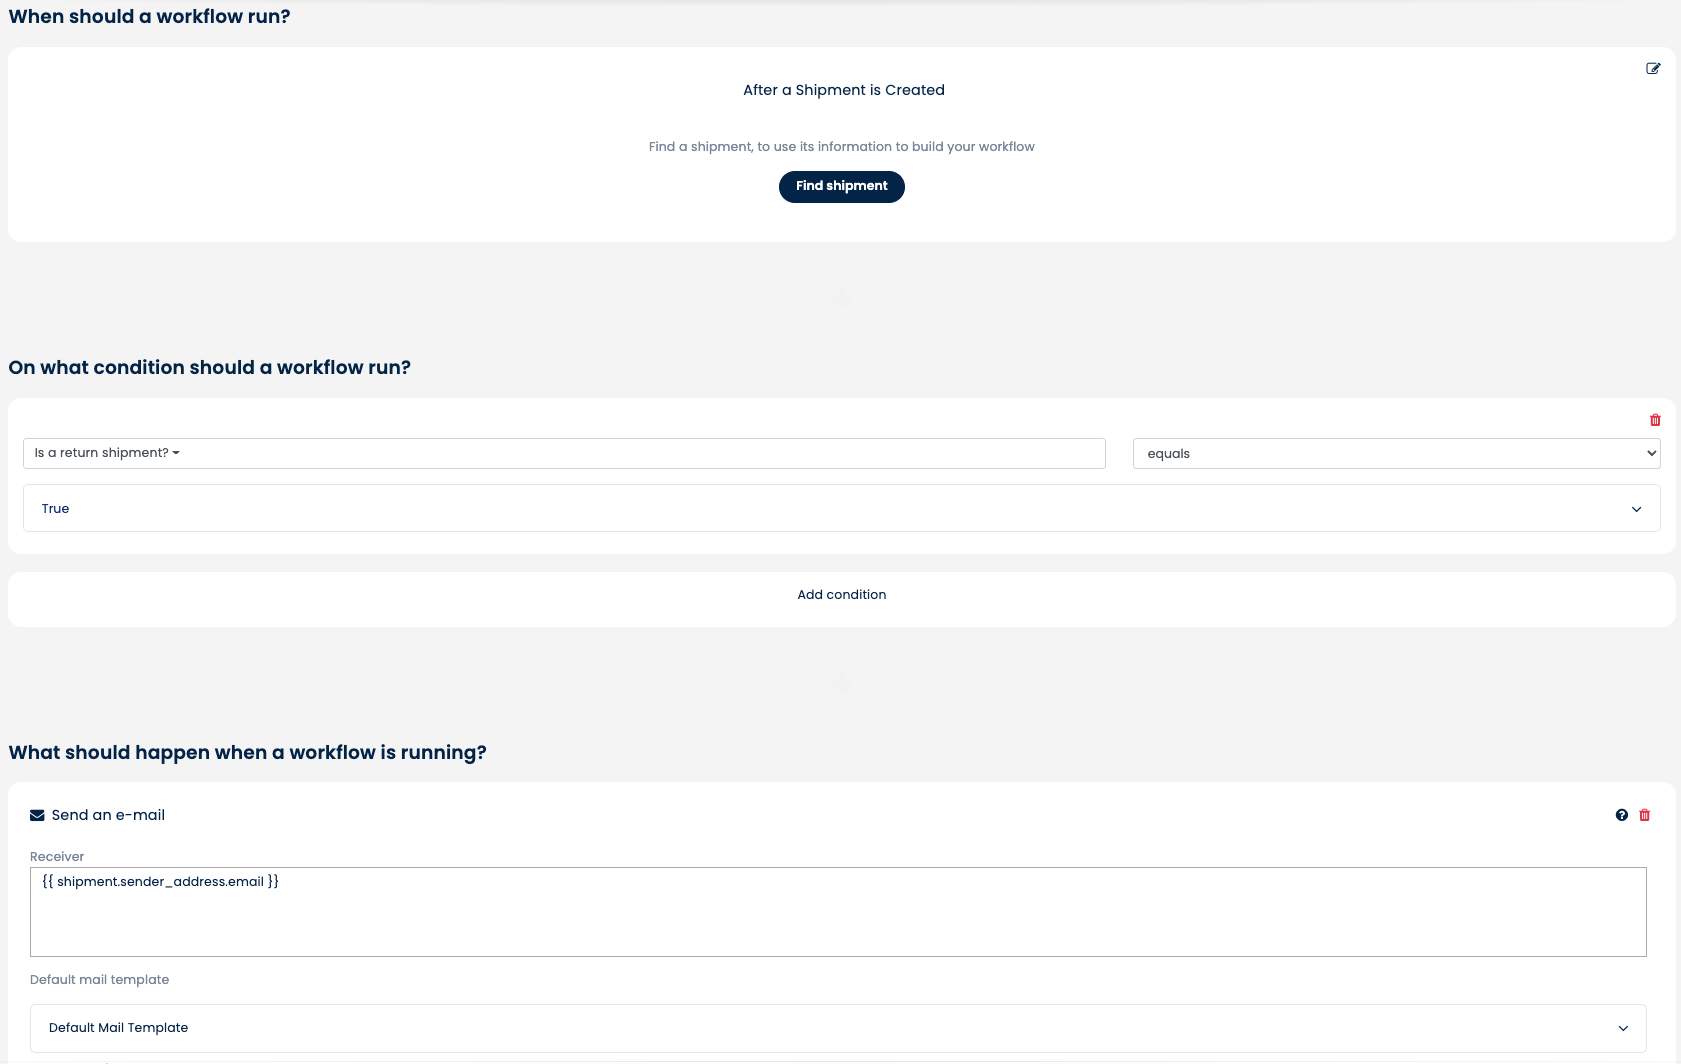Delete the return shipment condition

point(1655,420)
